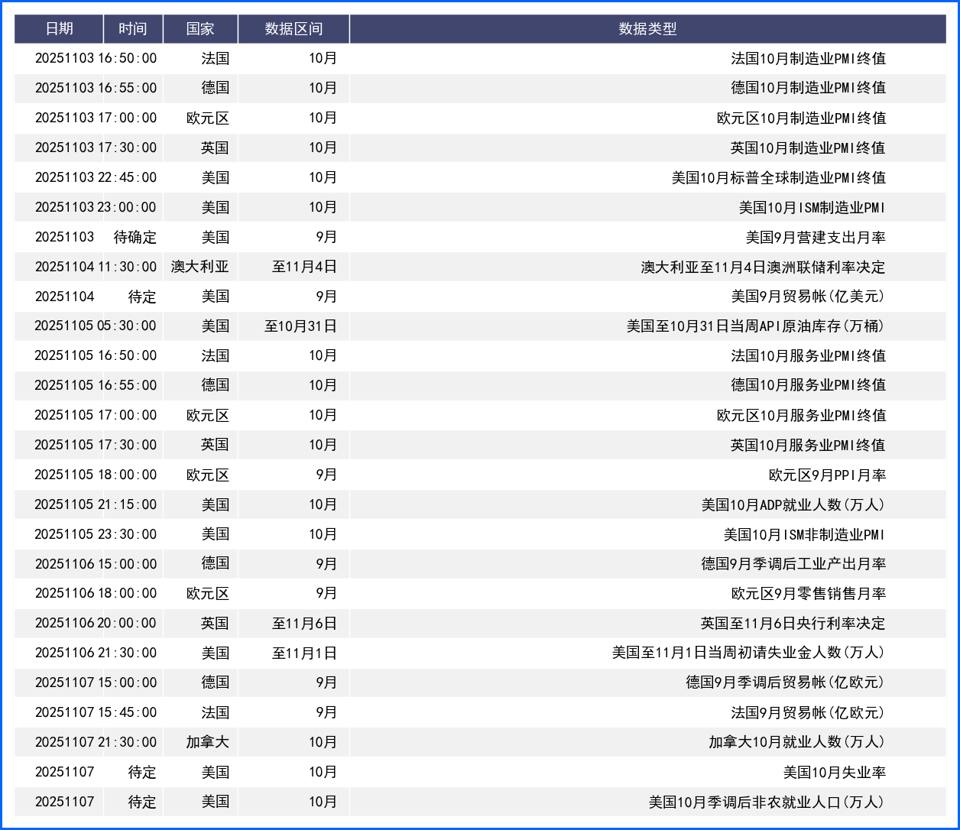960x830 pixels.
Task: Click the 时间 column header
Action: pos(132,29)
